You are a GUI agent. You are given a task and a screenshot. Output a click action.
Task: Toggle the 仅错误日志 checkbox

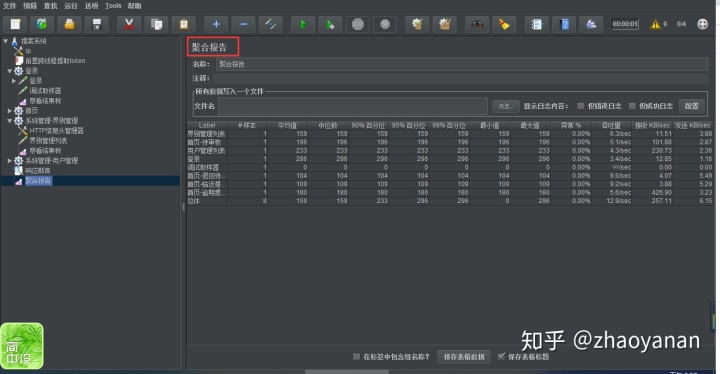coord(580,106)
